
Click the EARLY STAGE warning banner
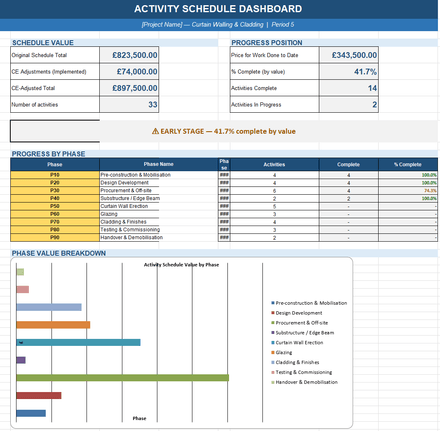coord(224,131)
